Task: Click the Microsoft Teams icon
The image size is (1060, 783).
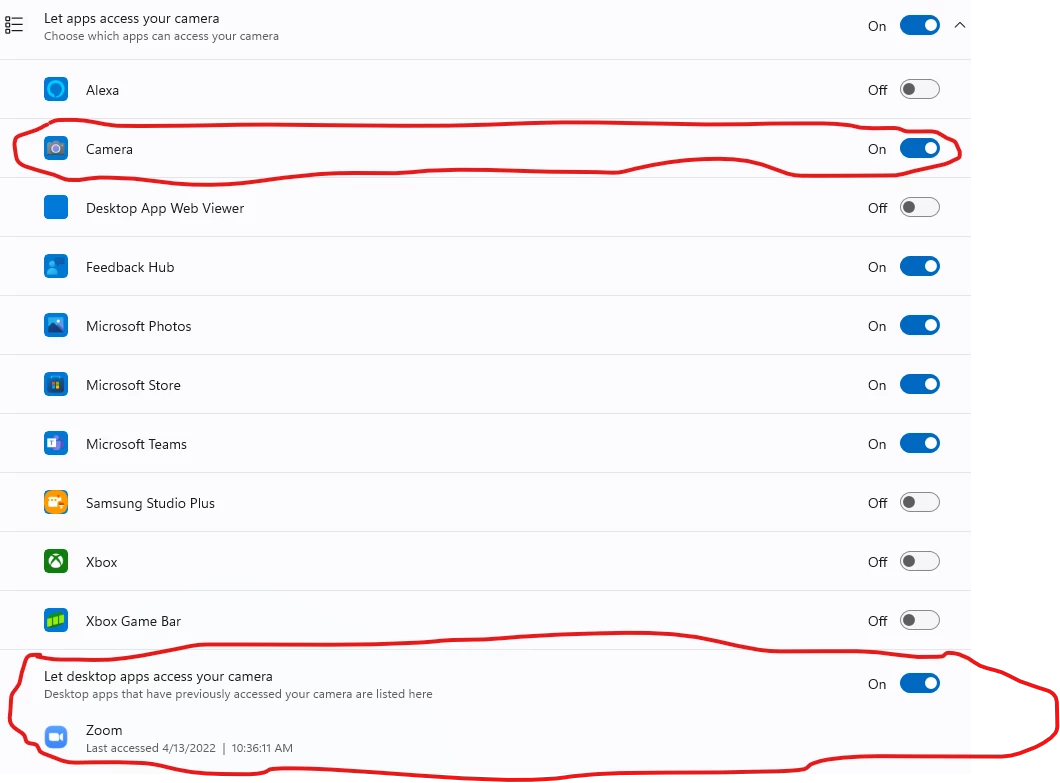Action: coord(56,444)
